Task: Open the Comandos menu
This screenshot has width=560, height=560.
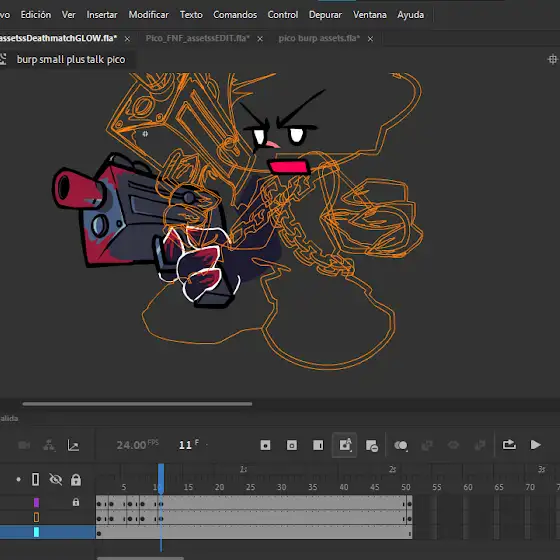Action: [x=235, y=15]
